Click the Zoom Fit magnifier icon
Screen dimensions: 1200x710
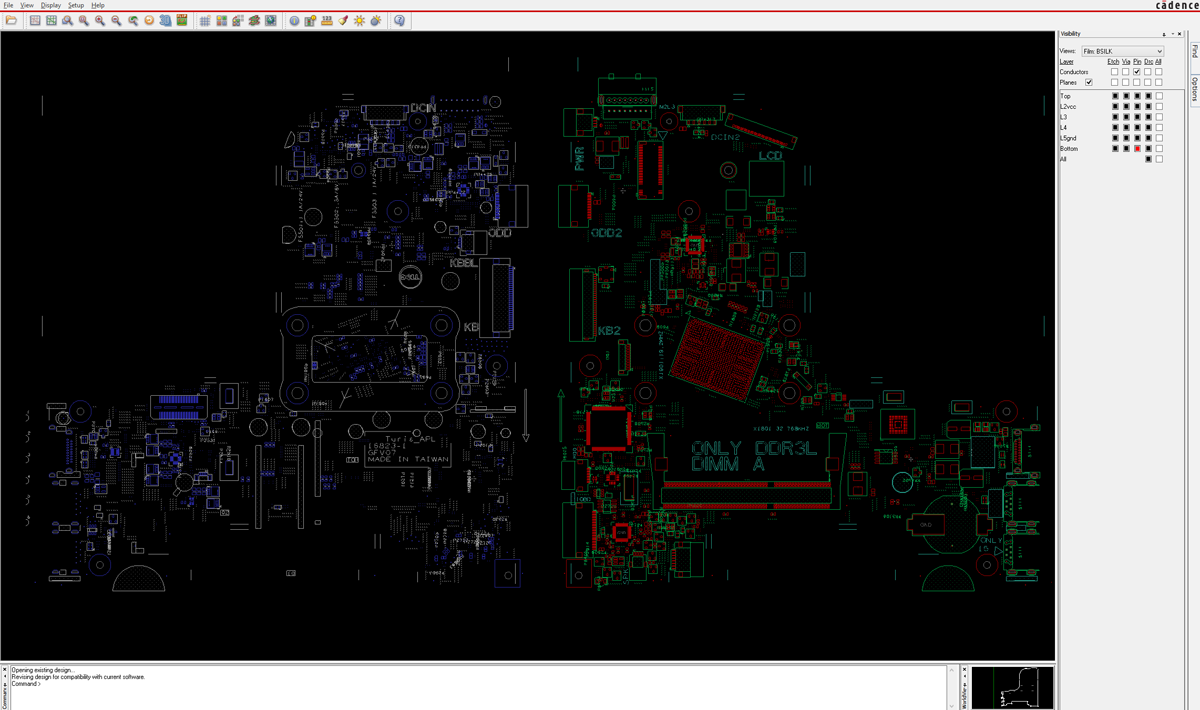[84, 20]
